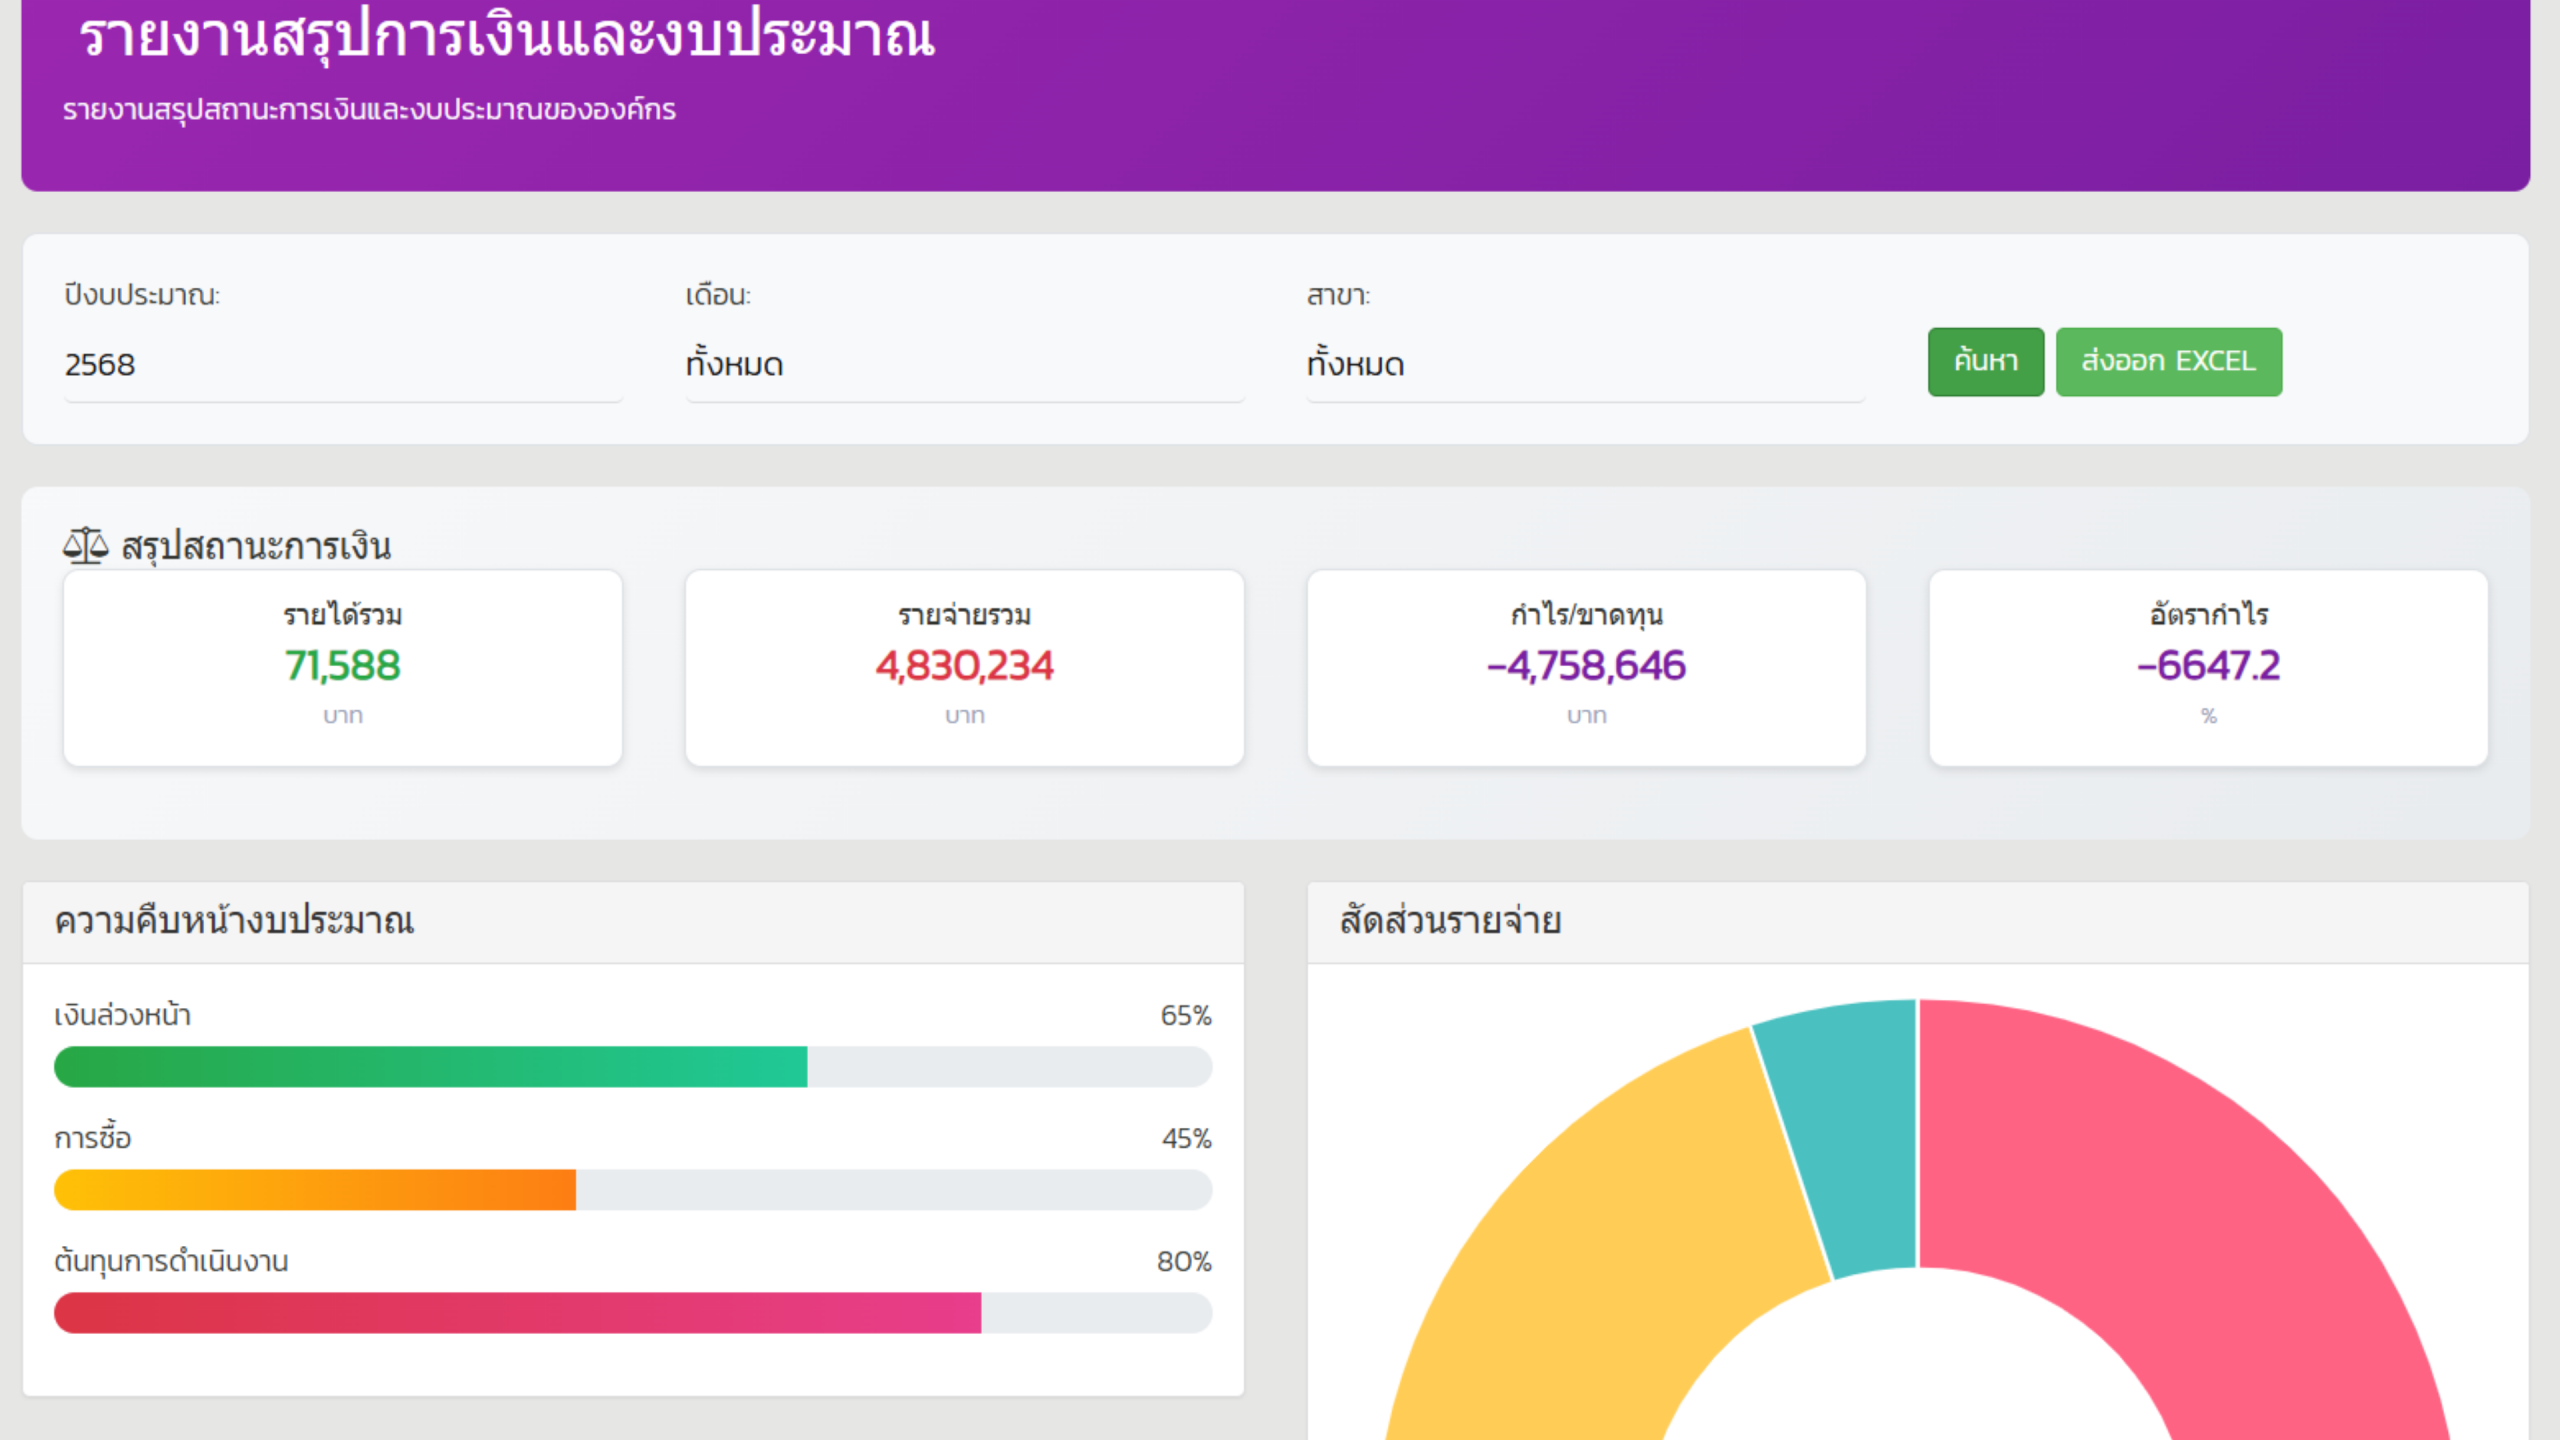Image resolution: width=2560 pixels, height=1440 pixels.
Task: Click the ค้นหา search button
Action: pos(1985,362)
